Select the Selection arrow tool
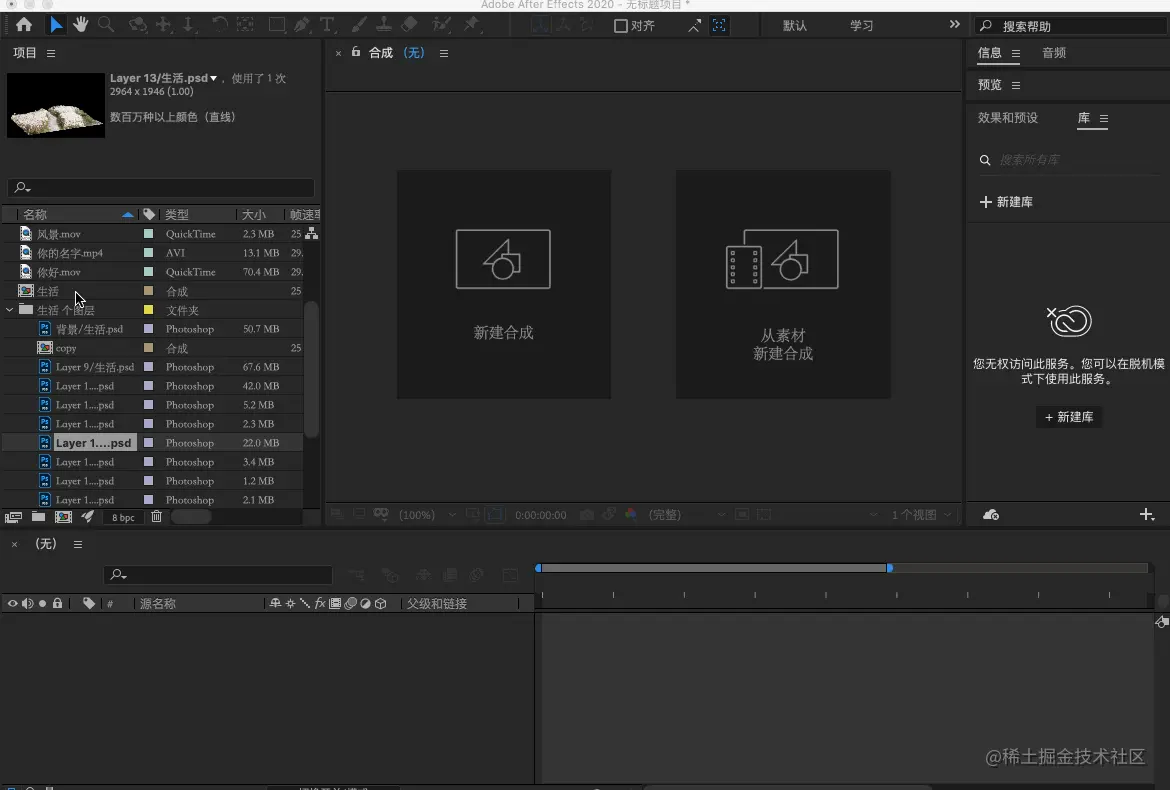The height and width of the screenshot is (790, 1170). pyautogui.click(x=56, y=25)
